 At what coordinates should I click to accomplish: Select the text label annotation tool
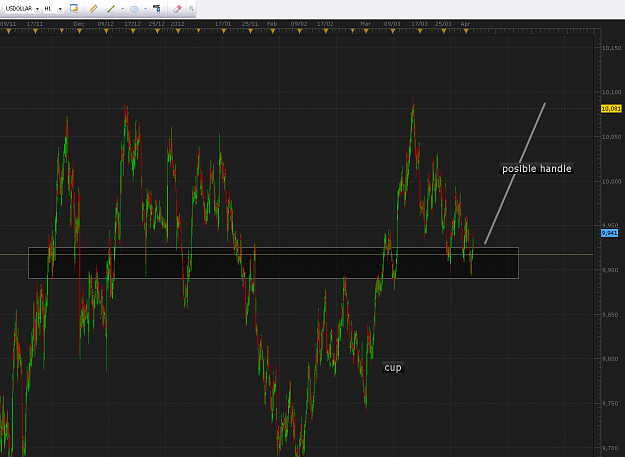point(157,8)
